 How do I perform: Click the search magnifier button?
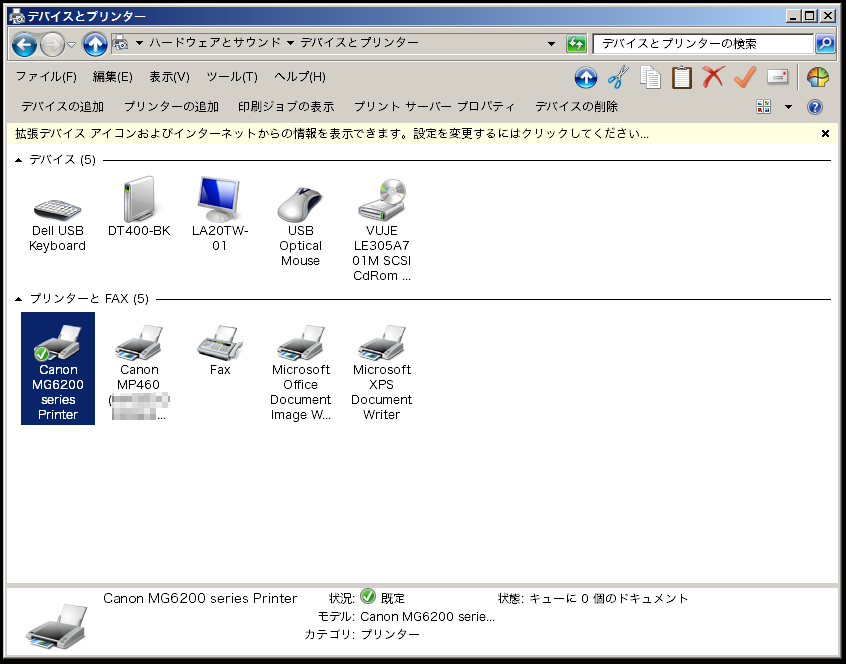point(825,44)
